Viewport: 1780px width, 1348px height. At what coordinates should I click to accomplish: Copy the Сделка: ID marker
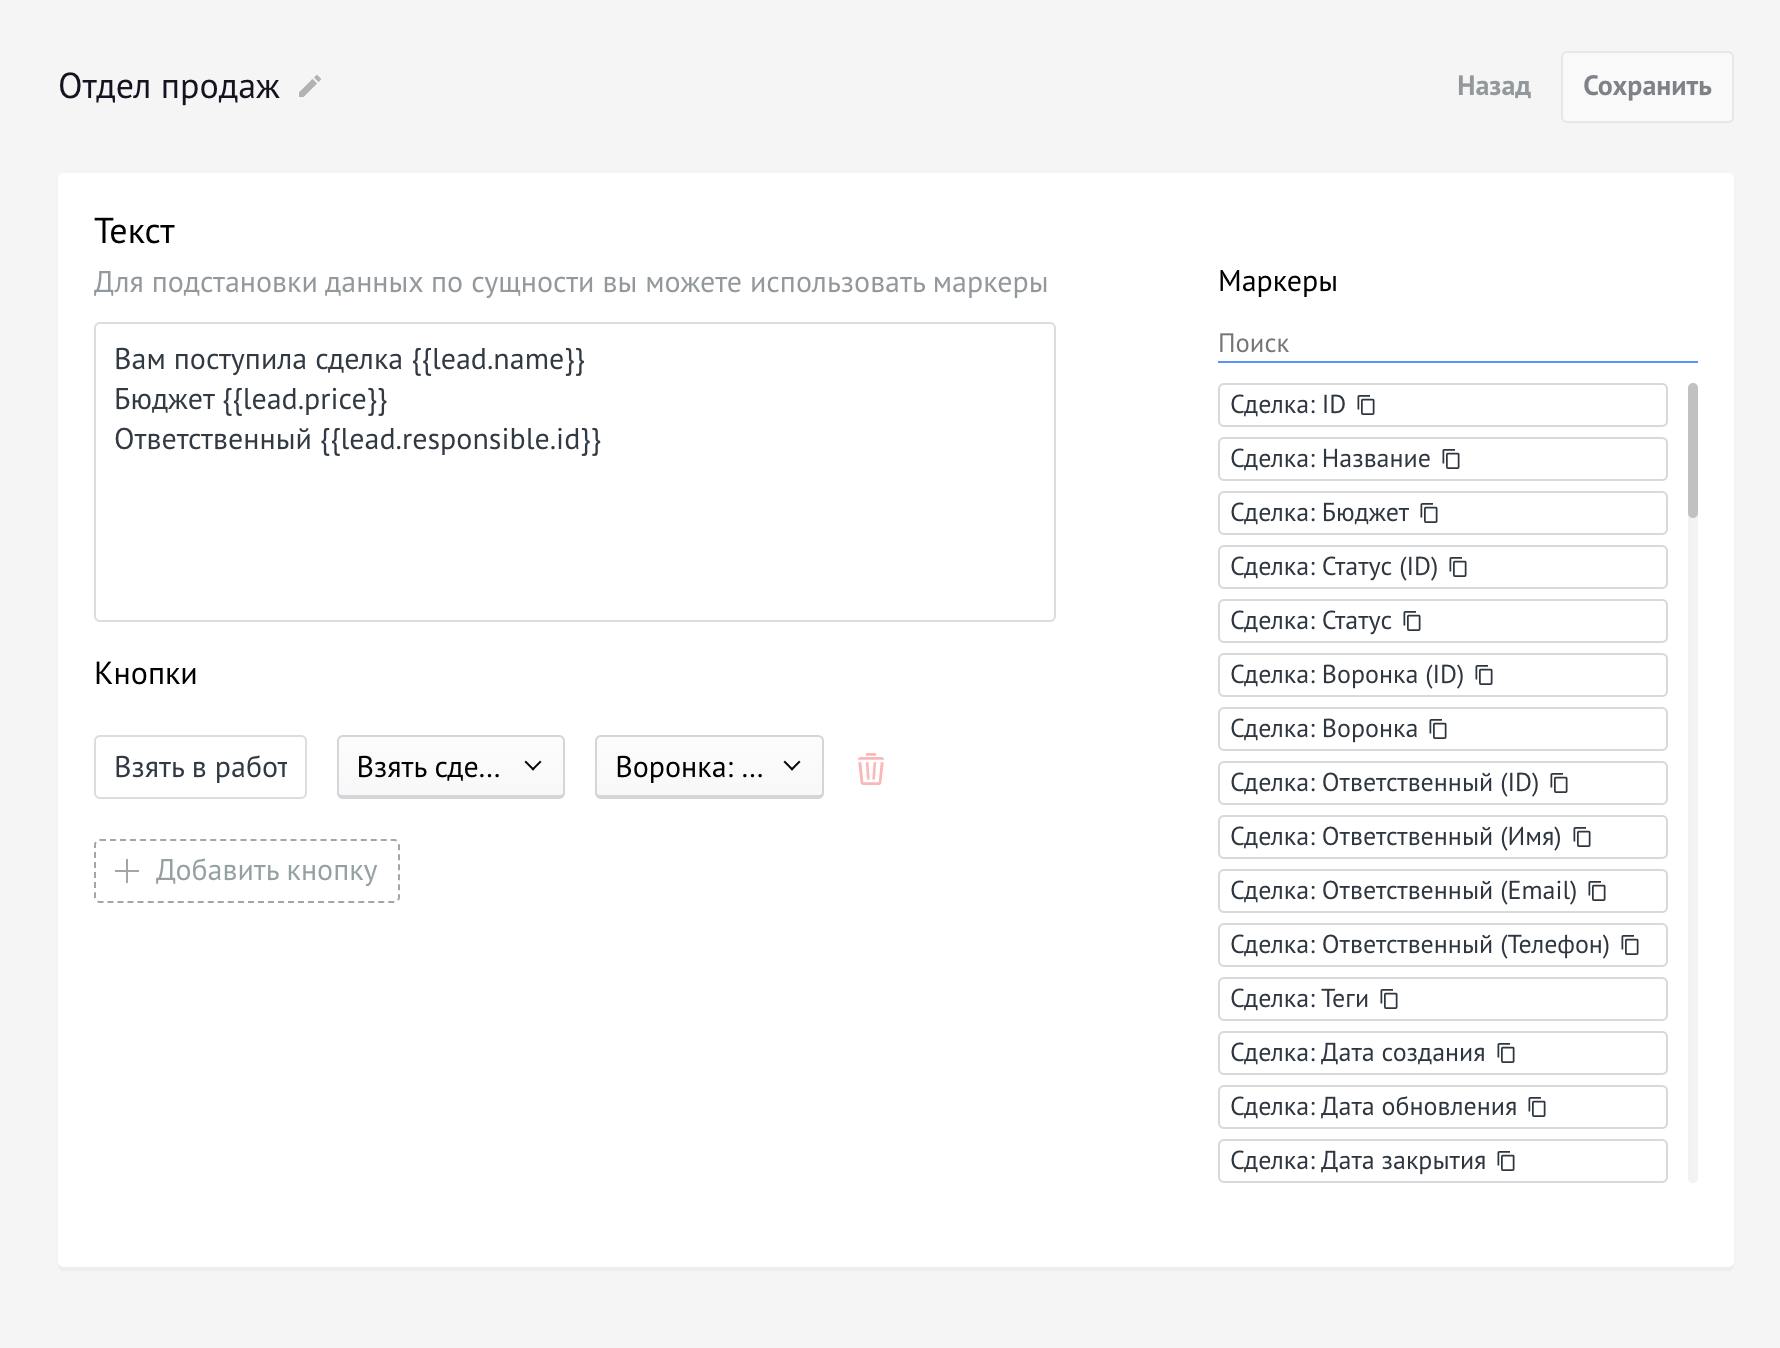[1366, 405]
